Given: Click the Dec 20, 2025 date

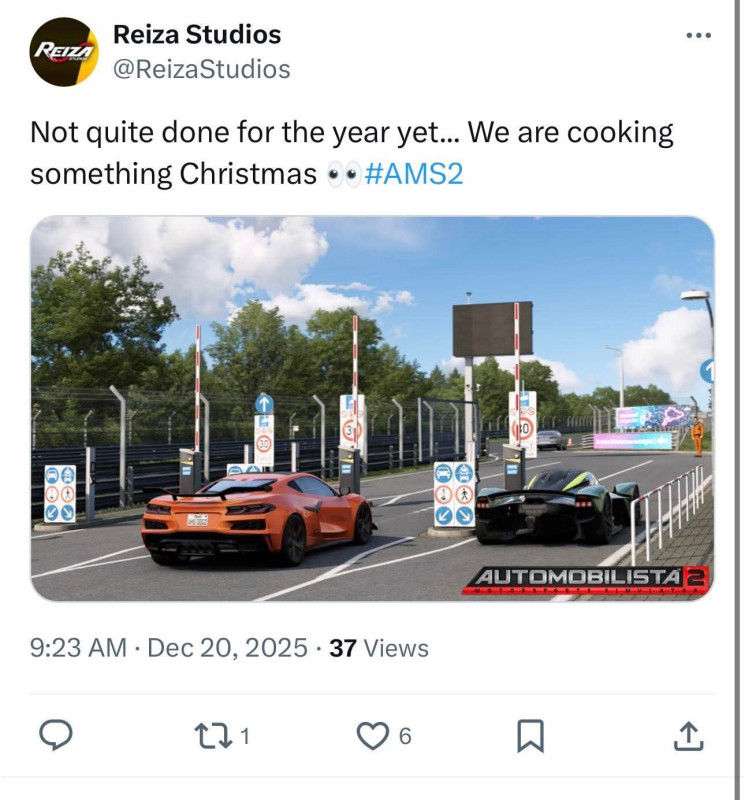Looking at the screenshot, I should [x=228, y=648].
